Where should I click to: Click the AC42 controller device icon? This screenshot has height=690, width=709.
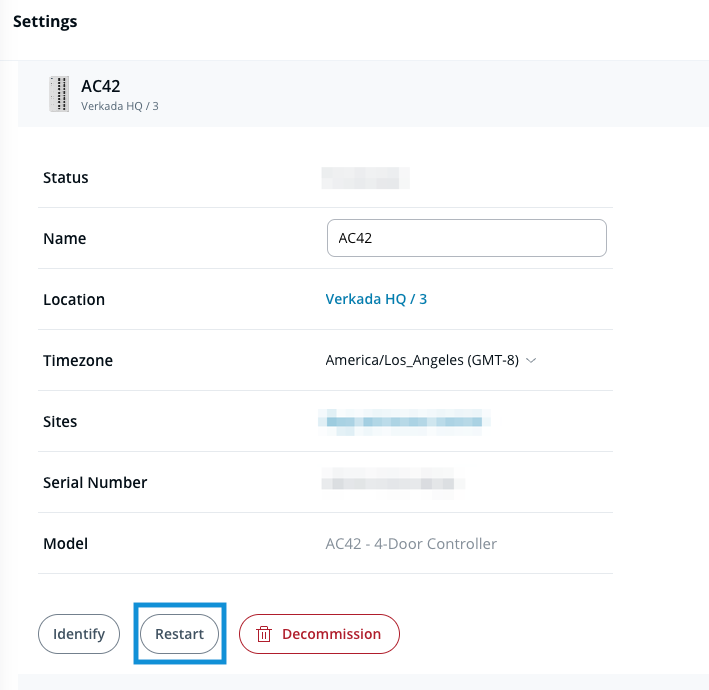pyautogui.click(x=59, y=93)
